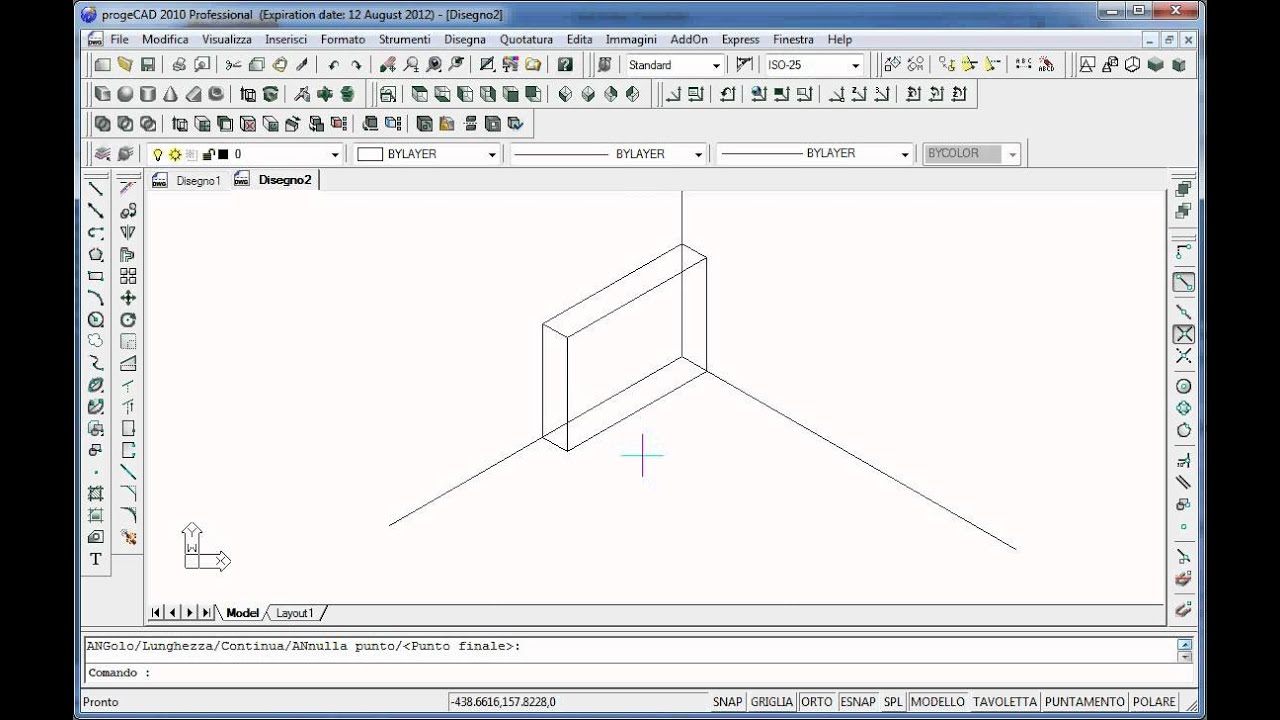Open the layer 0 dropdown
Screen dimensions: 1280x720
335,155
